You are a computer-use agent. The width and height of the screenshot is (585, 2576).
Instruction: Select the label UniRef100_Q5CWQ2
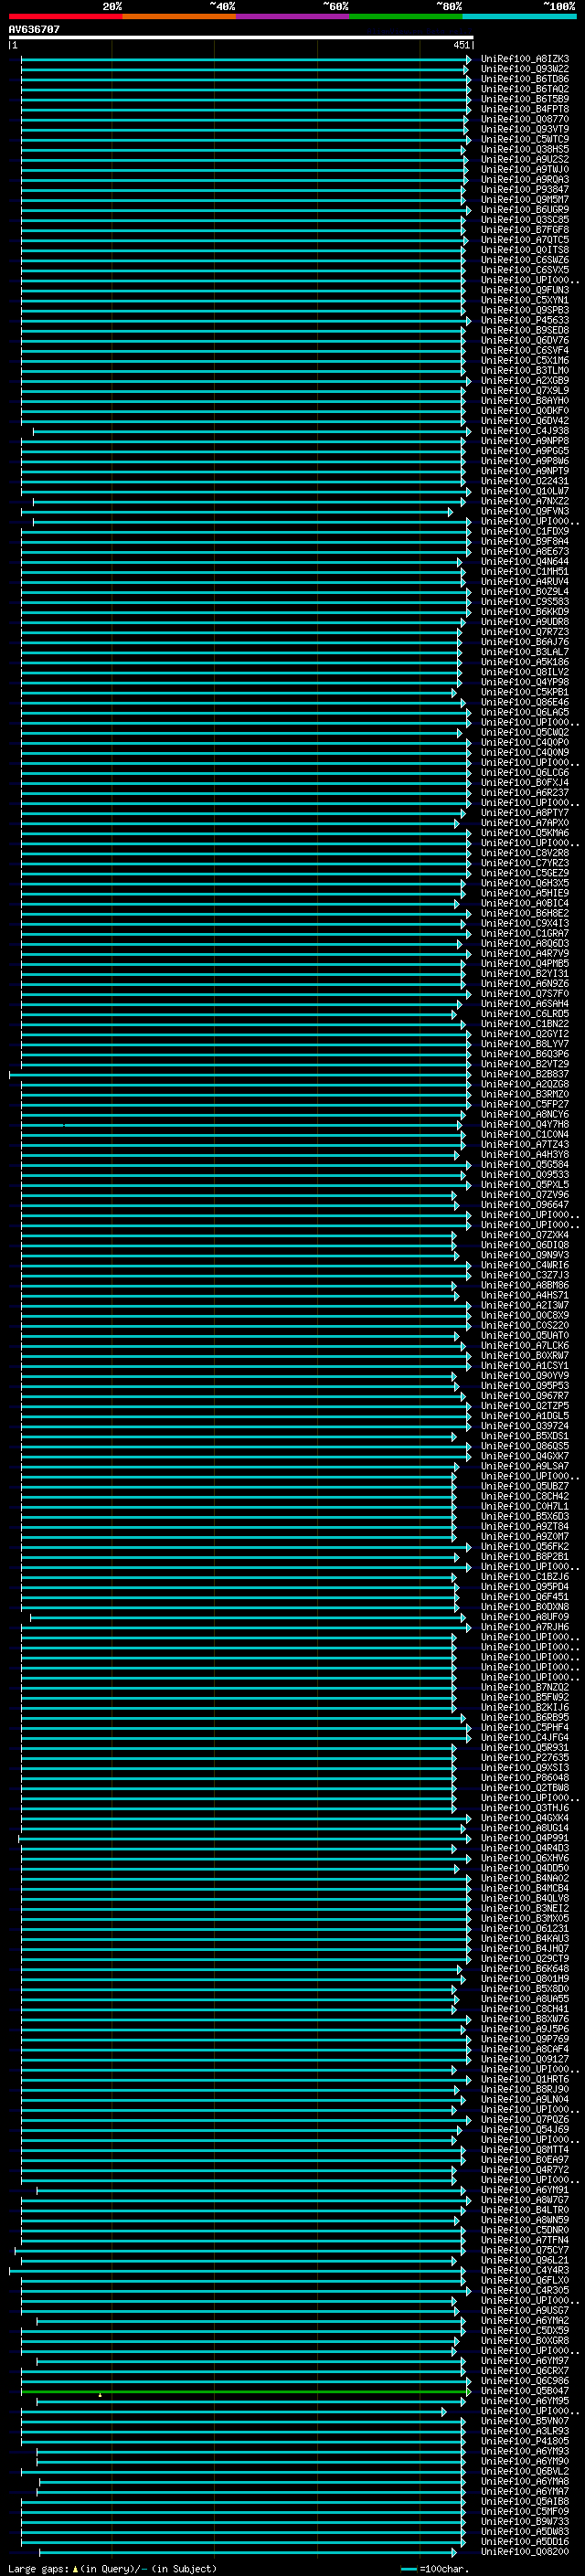click(x=525, y=733)
